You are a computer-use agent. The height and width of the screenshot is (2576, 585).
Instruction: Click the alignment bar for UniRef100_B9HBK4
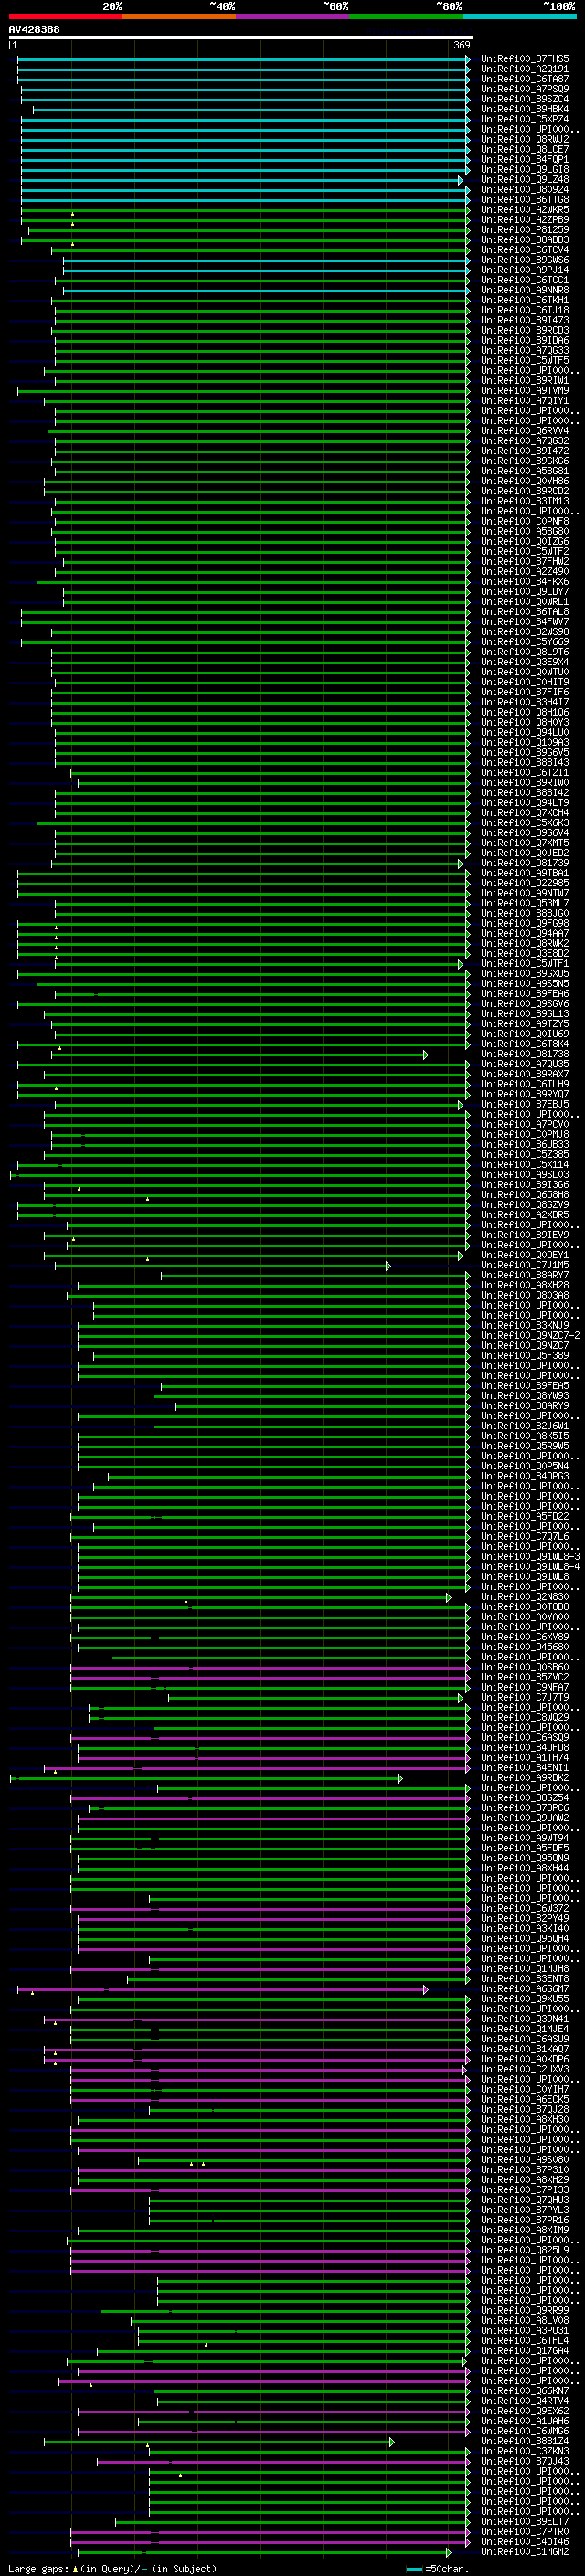[x=251, y=109]
